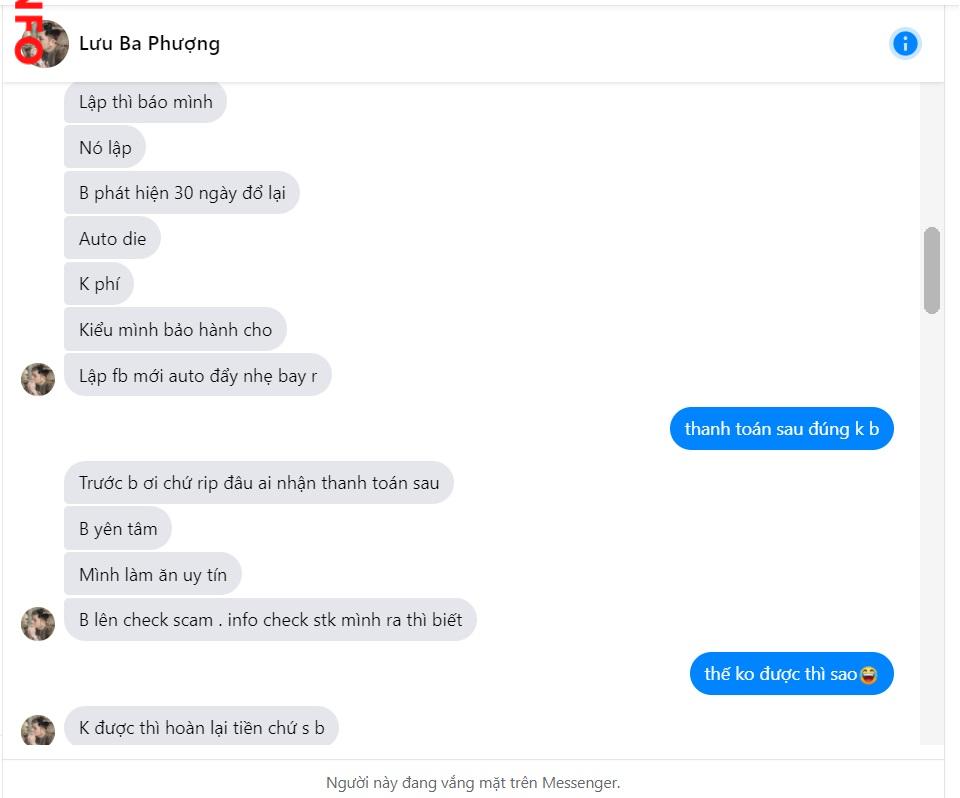Viewport: 960px width, 798px height.
Task: Click avatar beside "K được thì hoàn lại" message
Action: 38,730
